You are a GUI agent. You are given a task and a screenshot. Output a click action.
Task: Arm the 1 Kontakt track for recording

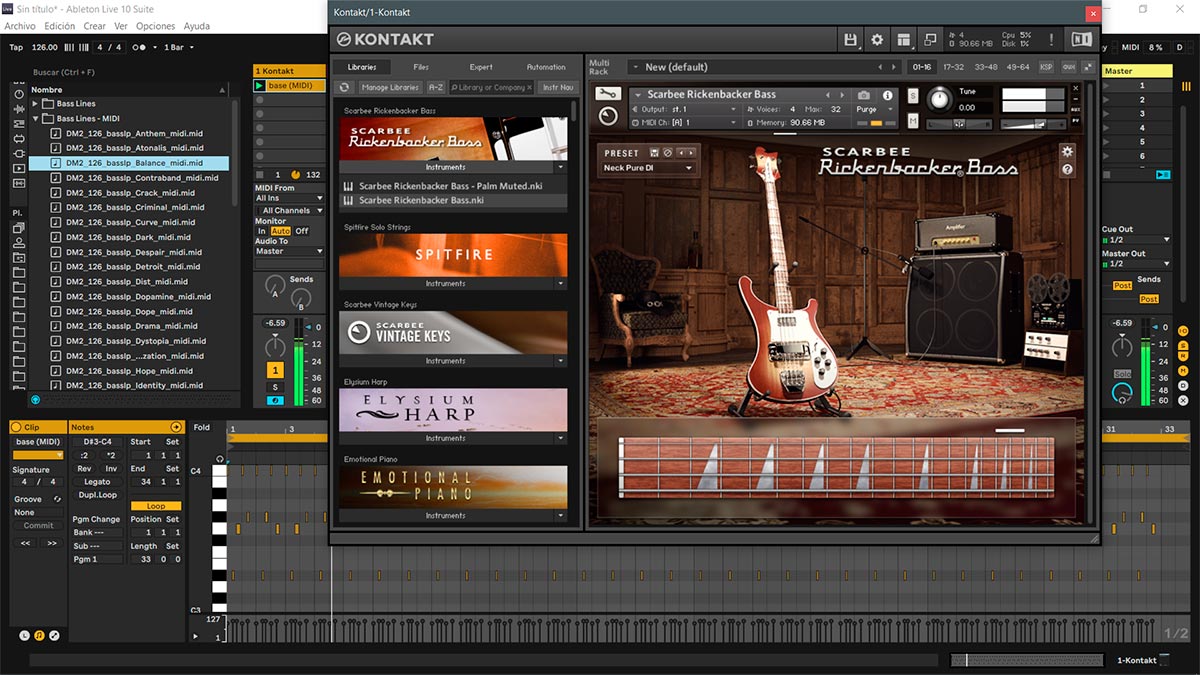point(275,401)
